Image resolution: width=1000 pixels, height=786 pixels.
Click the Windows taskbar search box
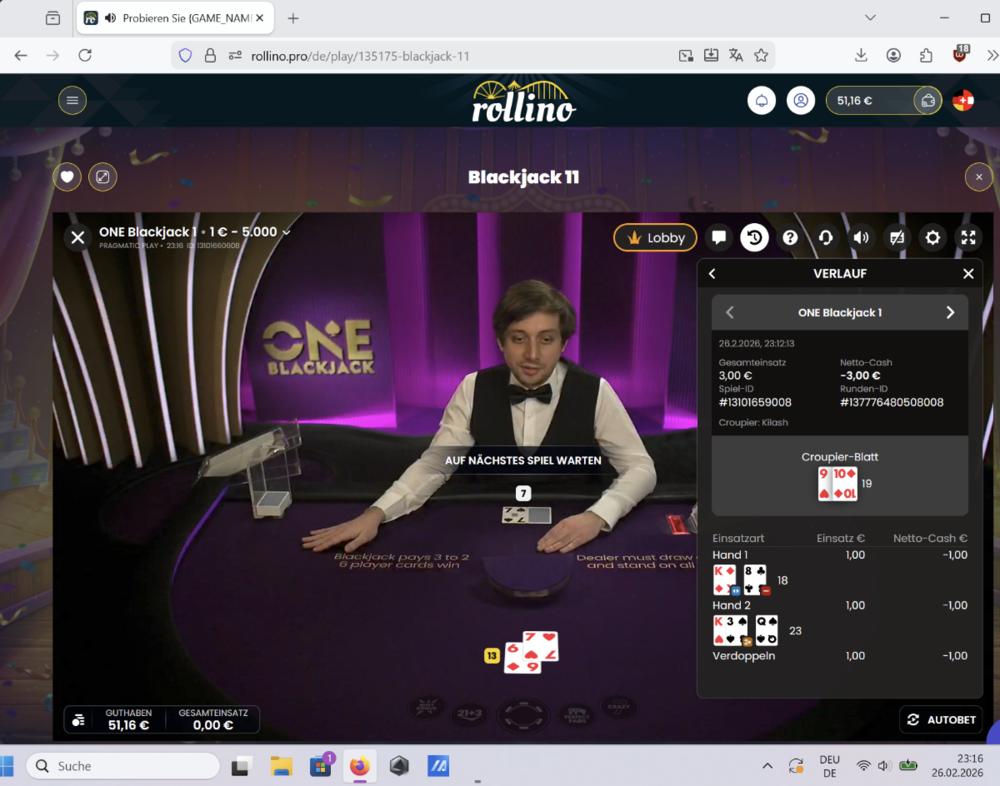[123, 766]
